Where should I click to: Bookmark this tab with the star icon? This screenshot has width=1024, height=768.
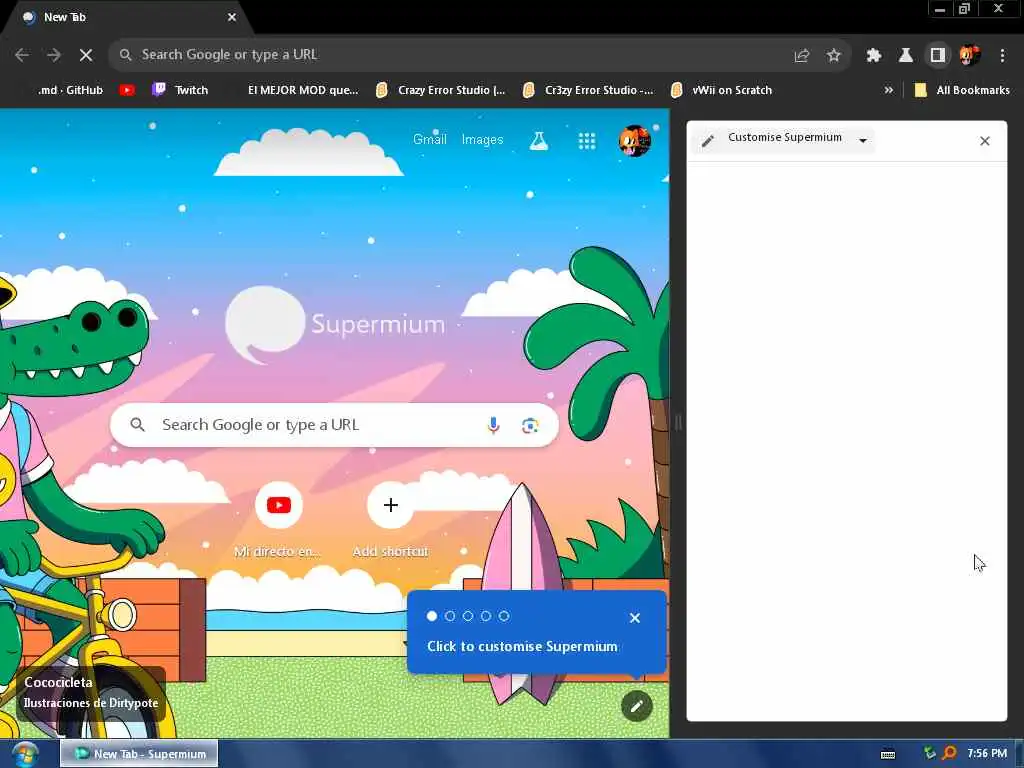[x=833, y=55]
